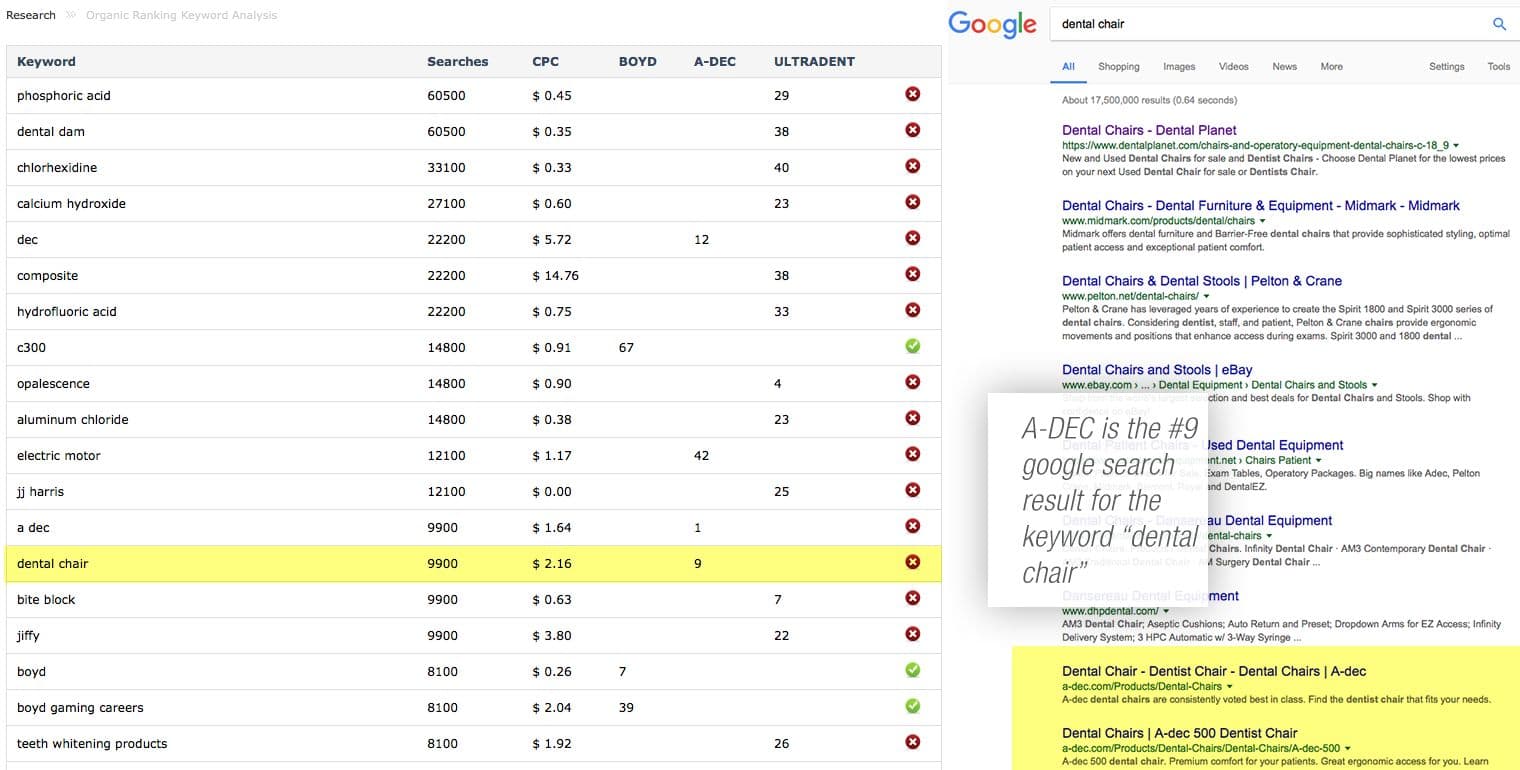Image resolution: width=1520 pixels, height=770 pixels.
Task: Select the opalescence keyword cell
Action: [x=53, y=383]
